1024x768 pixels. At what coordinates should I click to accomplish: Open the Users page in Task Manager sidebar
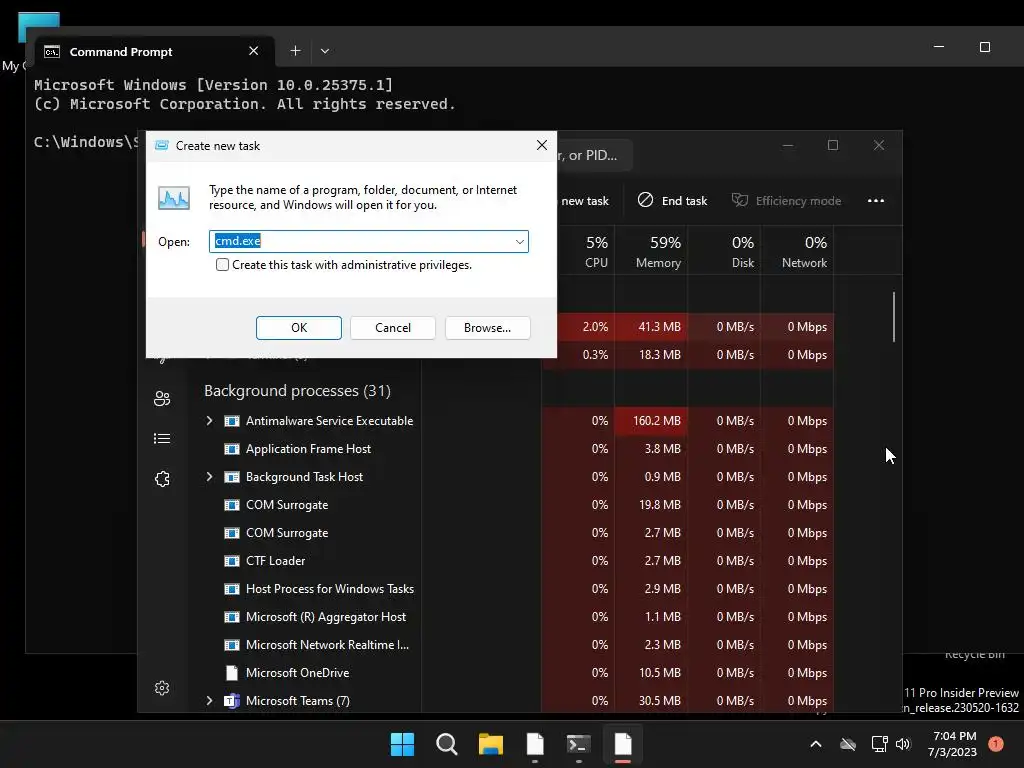[162, 398]
